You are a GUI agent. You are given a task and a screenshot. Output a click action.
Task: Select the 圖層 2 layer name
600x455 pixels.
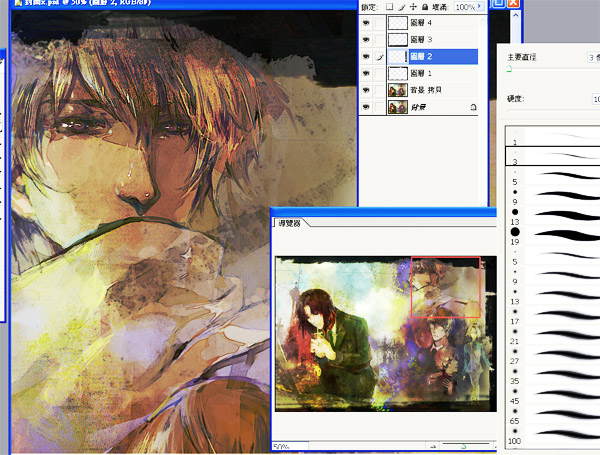coord(421,57)
